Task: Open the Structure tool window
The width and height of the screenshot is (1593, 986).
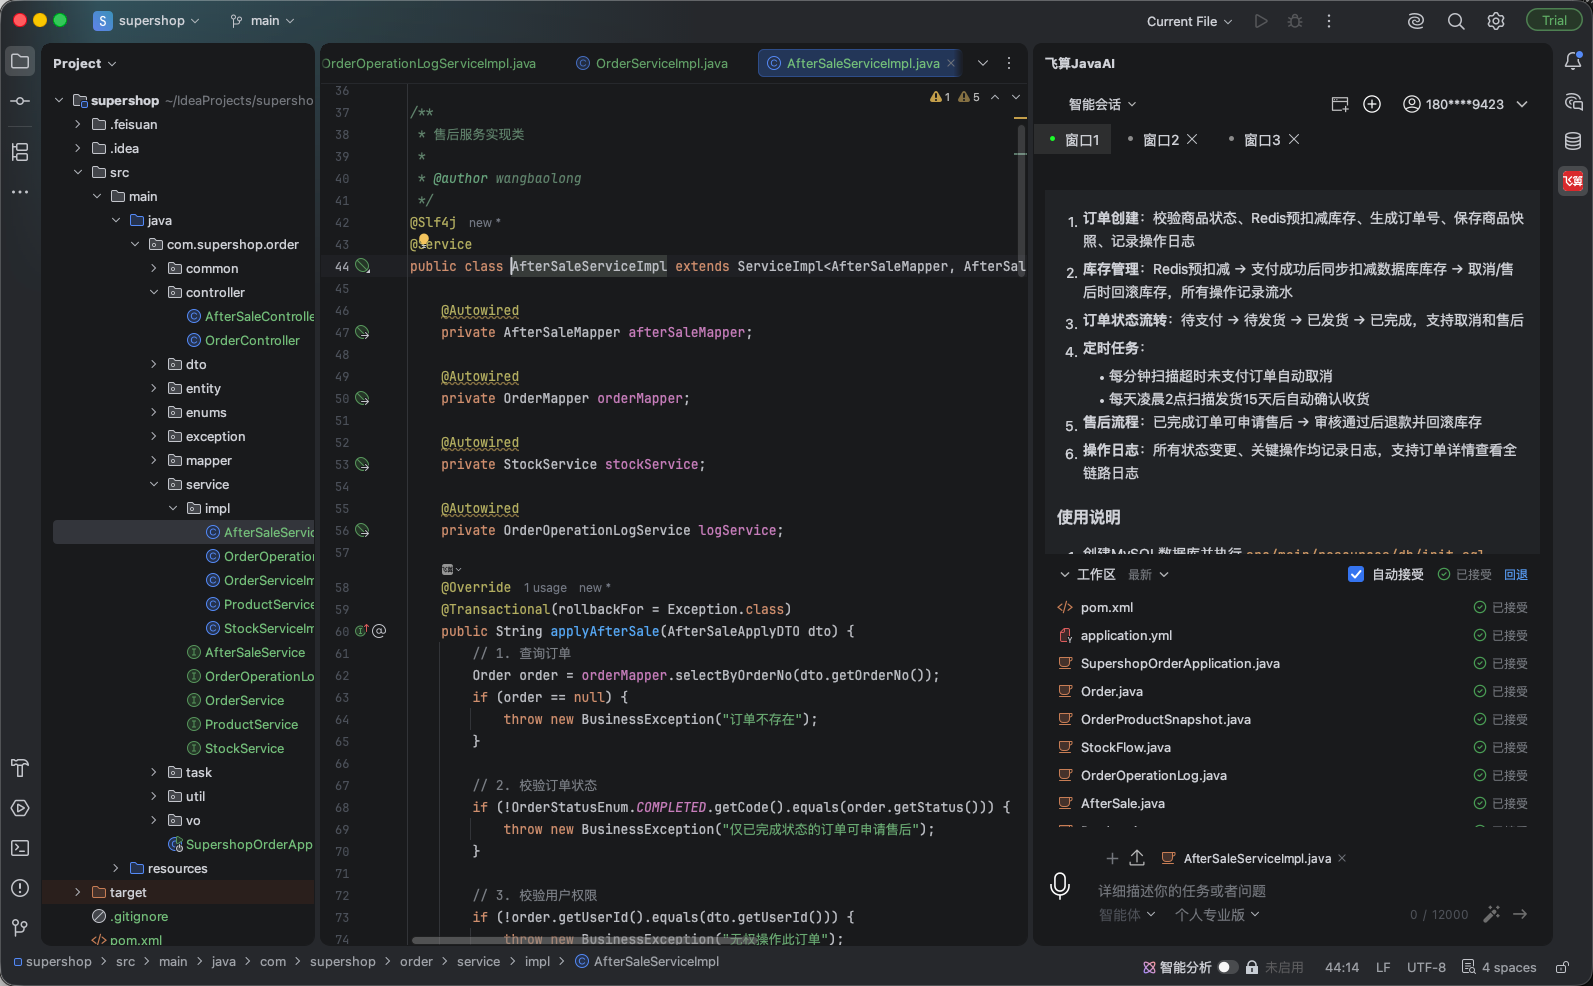Action: [20, 152]
